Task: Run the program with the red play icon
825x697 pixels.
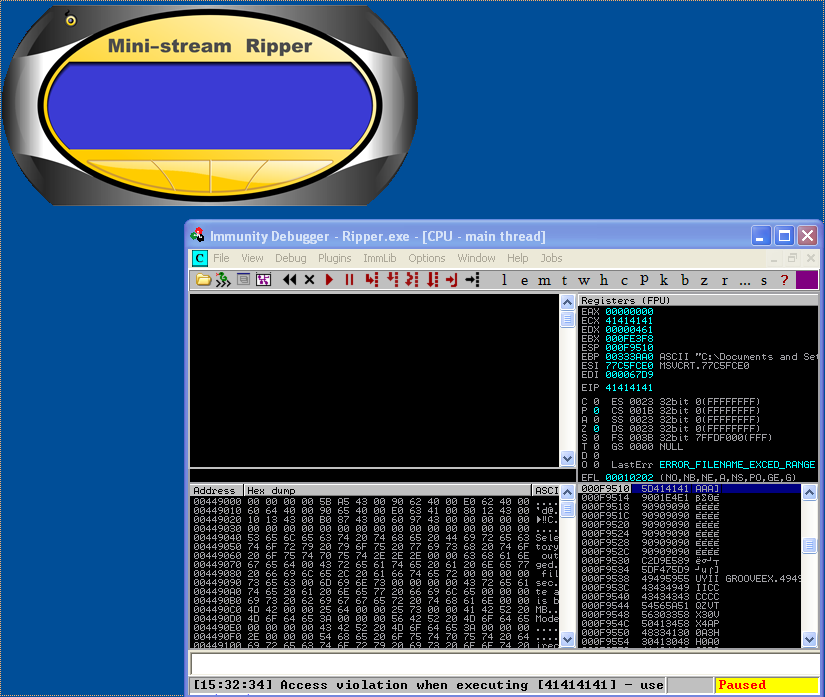Action: click(x=329, y=280)
